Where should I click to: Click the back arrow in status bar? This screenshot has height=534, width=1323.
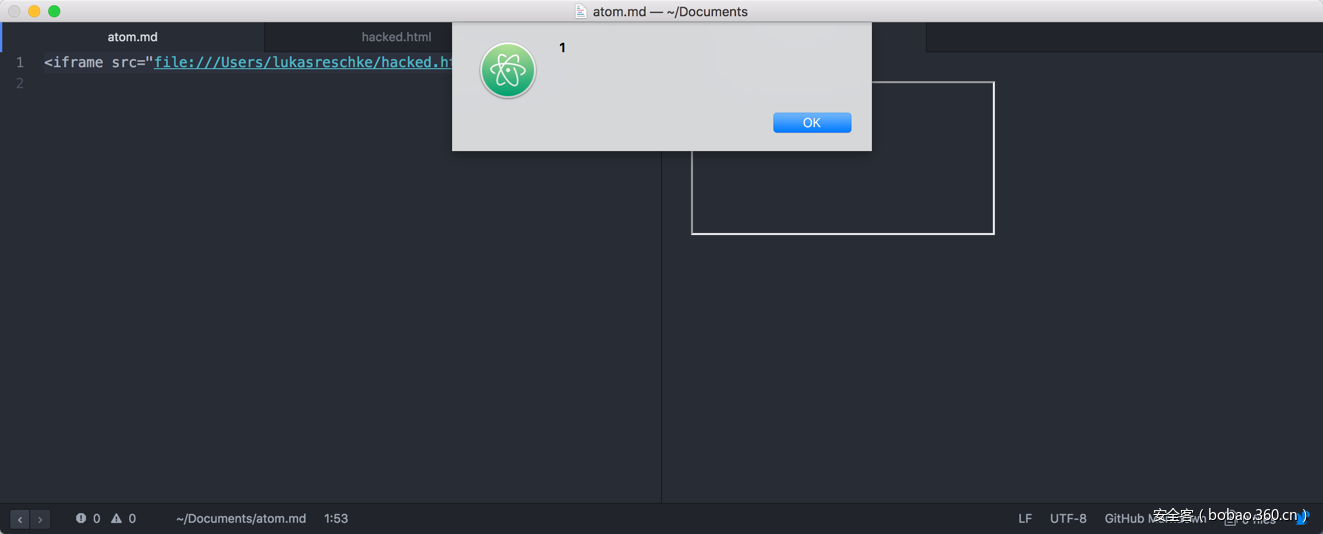20,519
